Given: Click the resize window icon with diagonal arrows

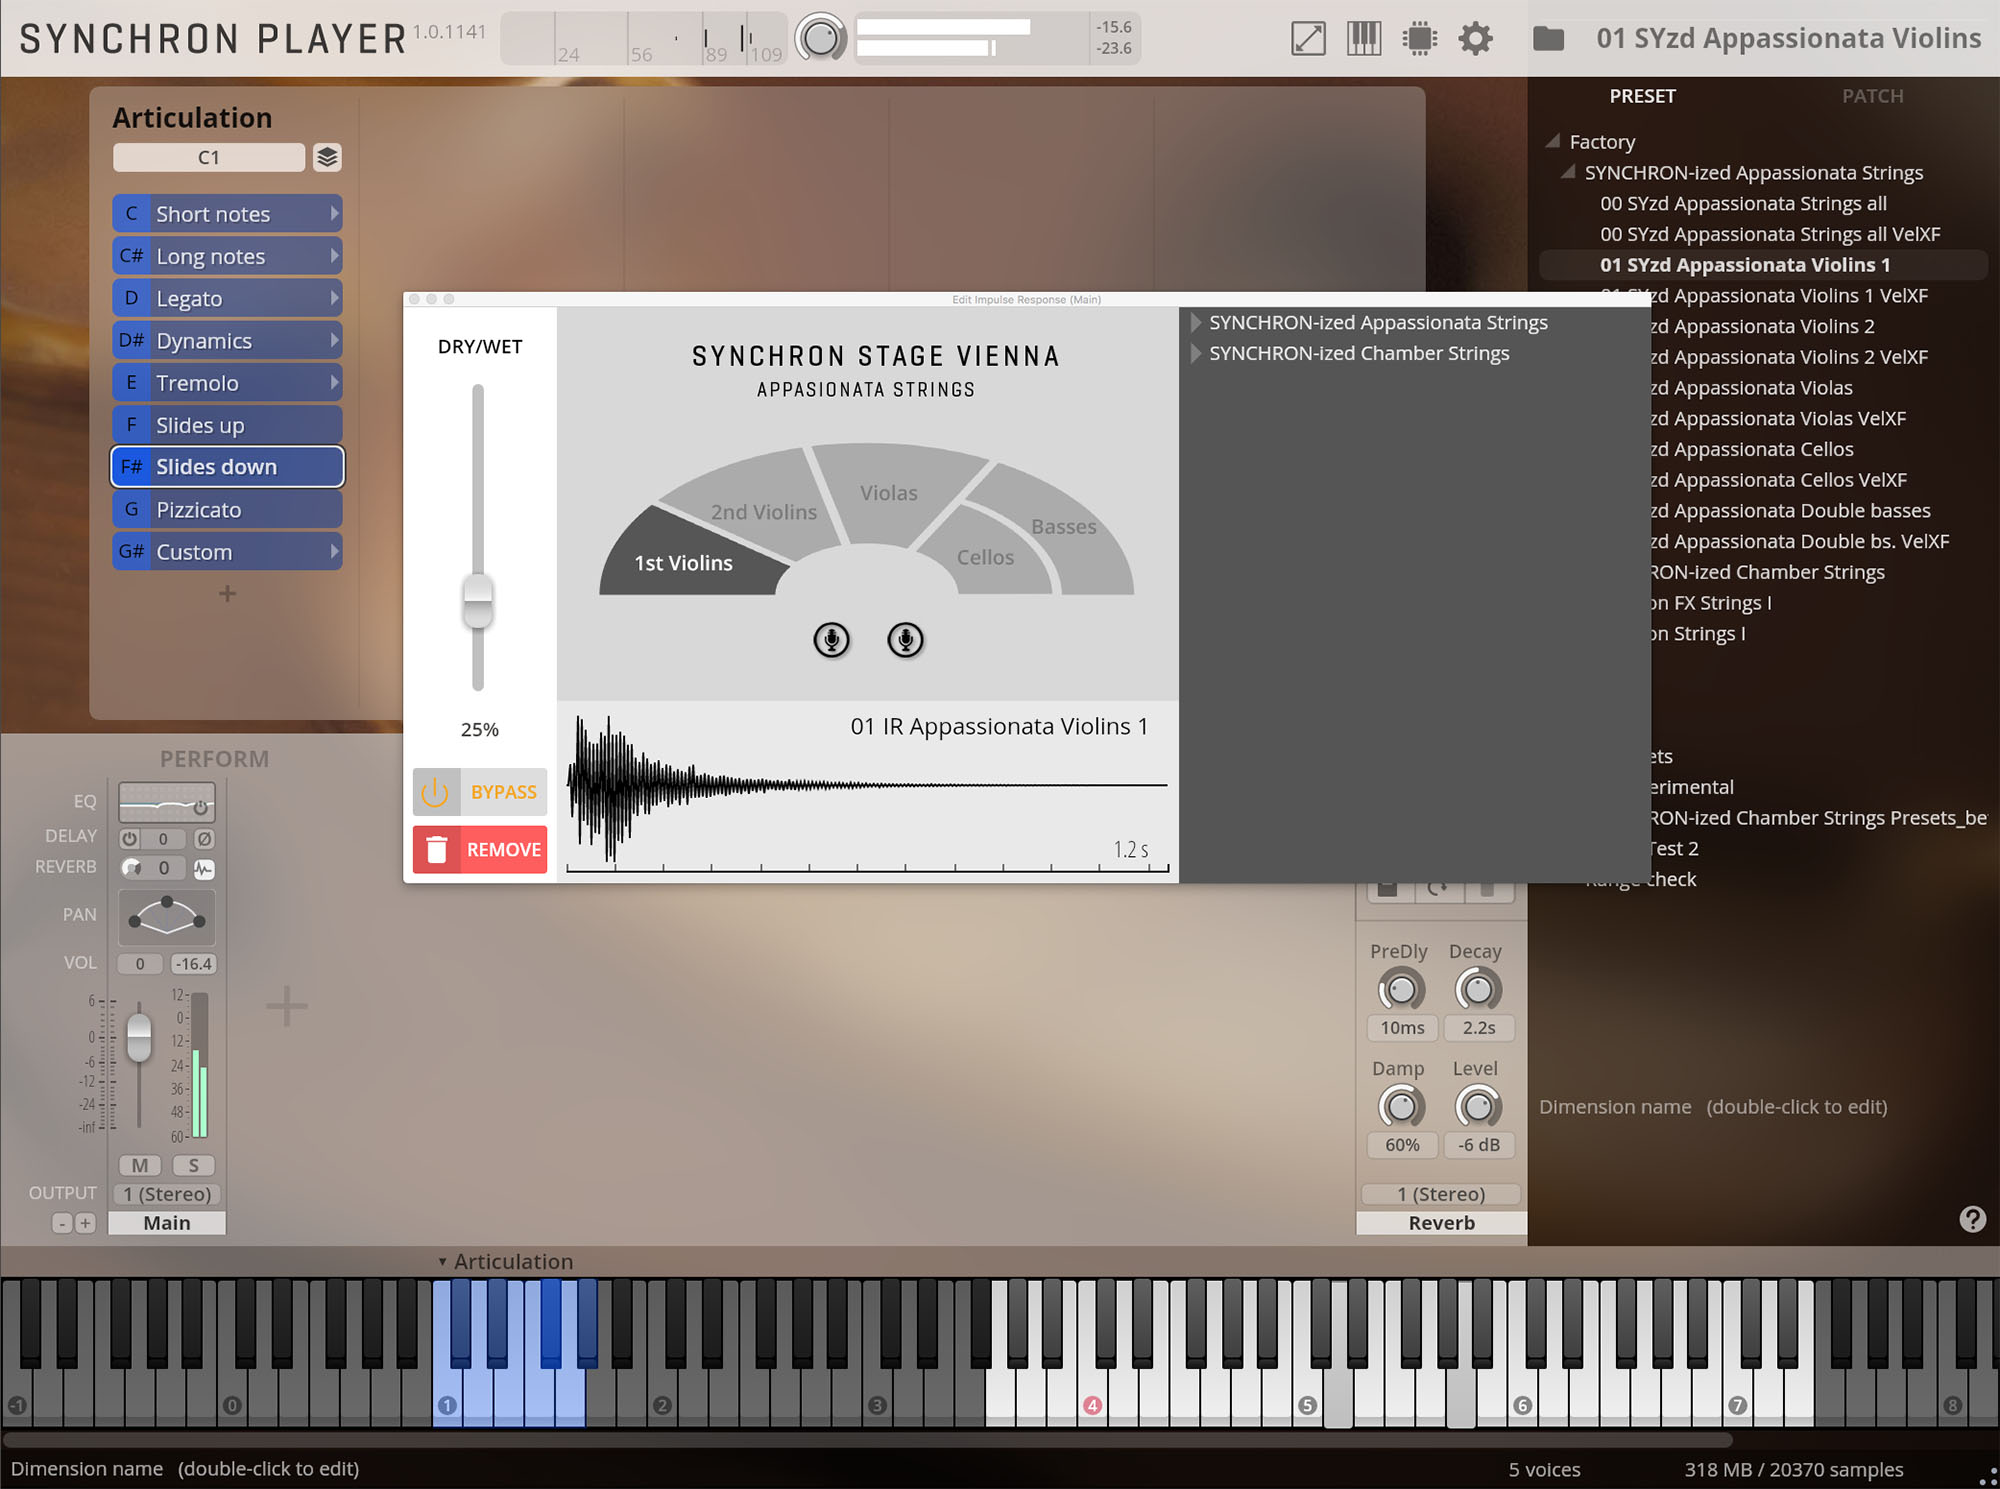Looking at the screenshot, I should pyautogui.click(x=1306, y=38).
